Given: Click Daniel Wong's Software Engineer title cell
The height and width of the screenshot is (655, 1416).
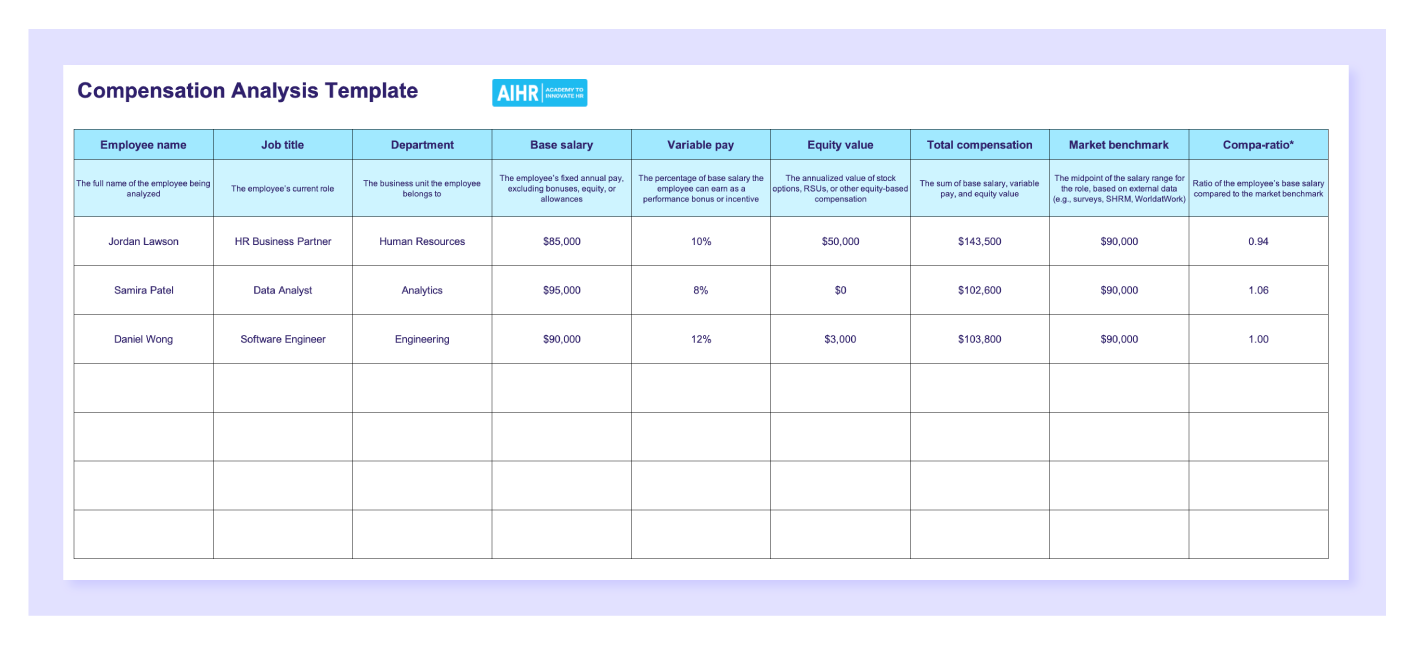Looking at the screenshot, I should click(x=282, y=339).
